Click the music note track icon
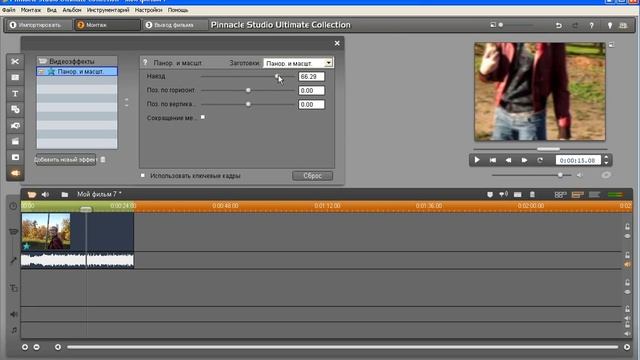The width and height of the screenshot is (640, 360). coord(14,330)
